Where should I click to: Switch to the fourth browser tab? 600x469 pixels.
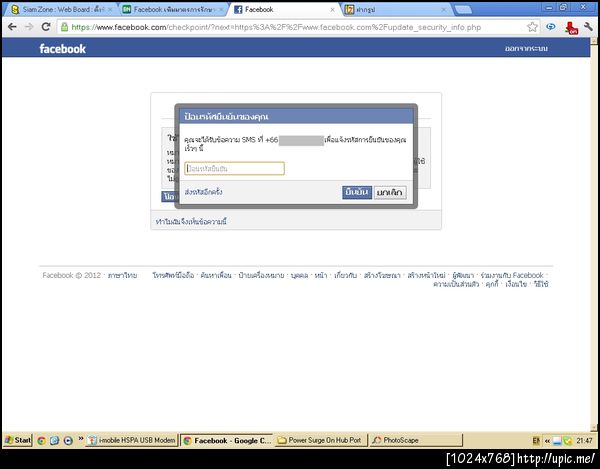[x=396, y=10]
